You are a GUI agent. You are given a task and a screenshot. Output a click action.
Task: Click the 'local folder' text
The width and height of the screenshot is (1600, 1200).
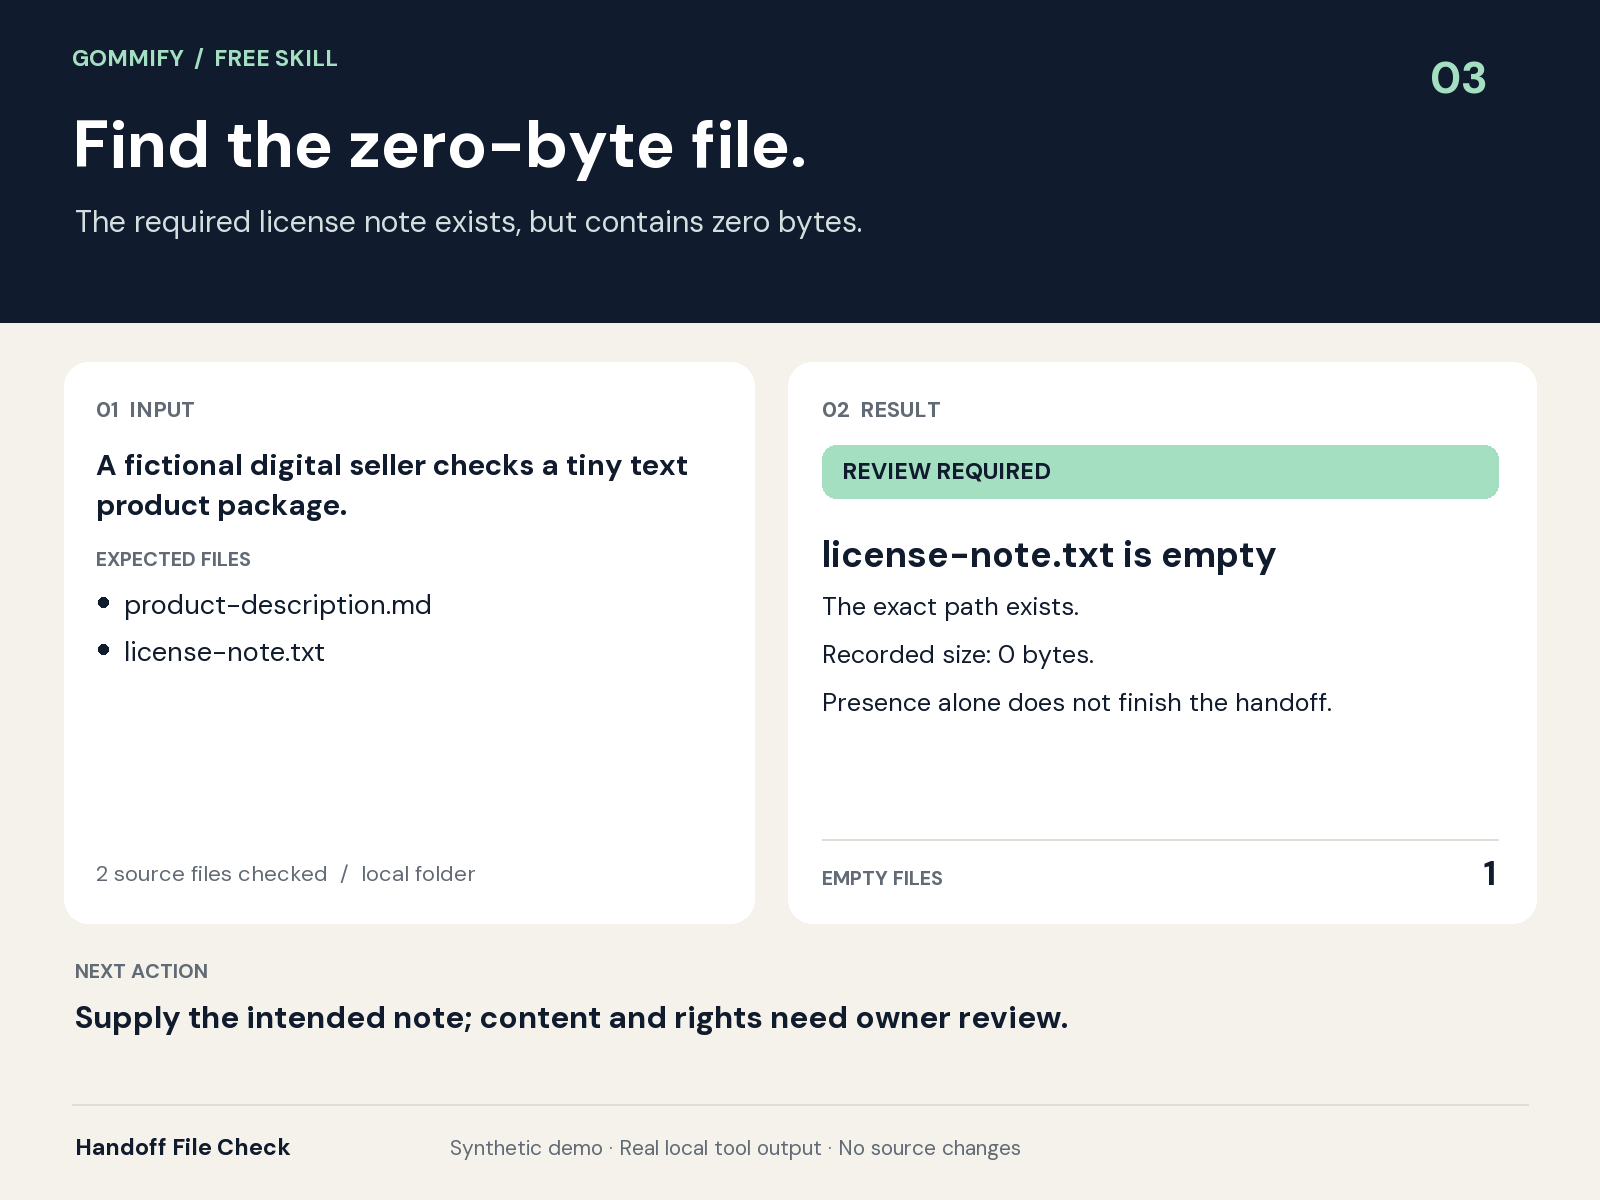(x=418, y=874)
